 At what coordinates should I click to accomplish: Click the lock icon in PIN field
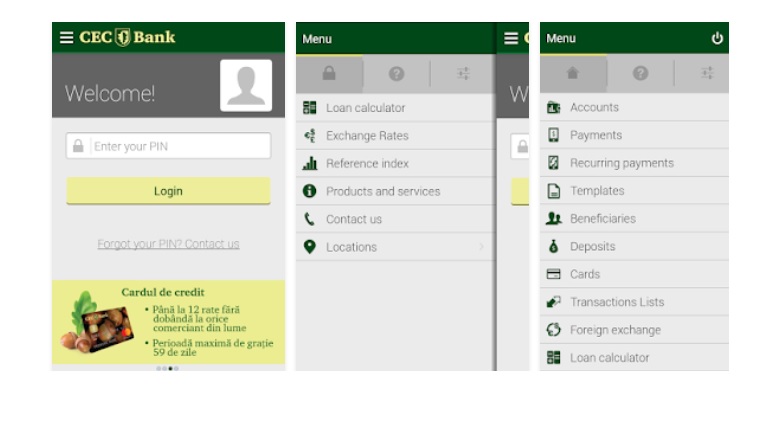click(x=78, y=146)
